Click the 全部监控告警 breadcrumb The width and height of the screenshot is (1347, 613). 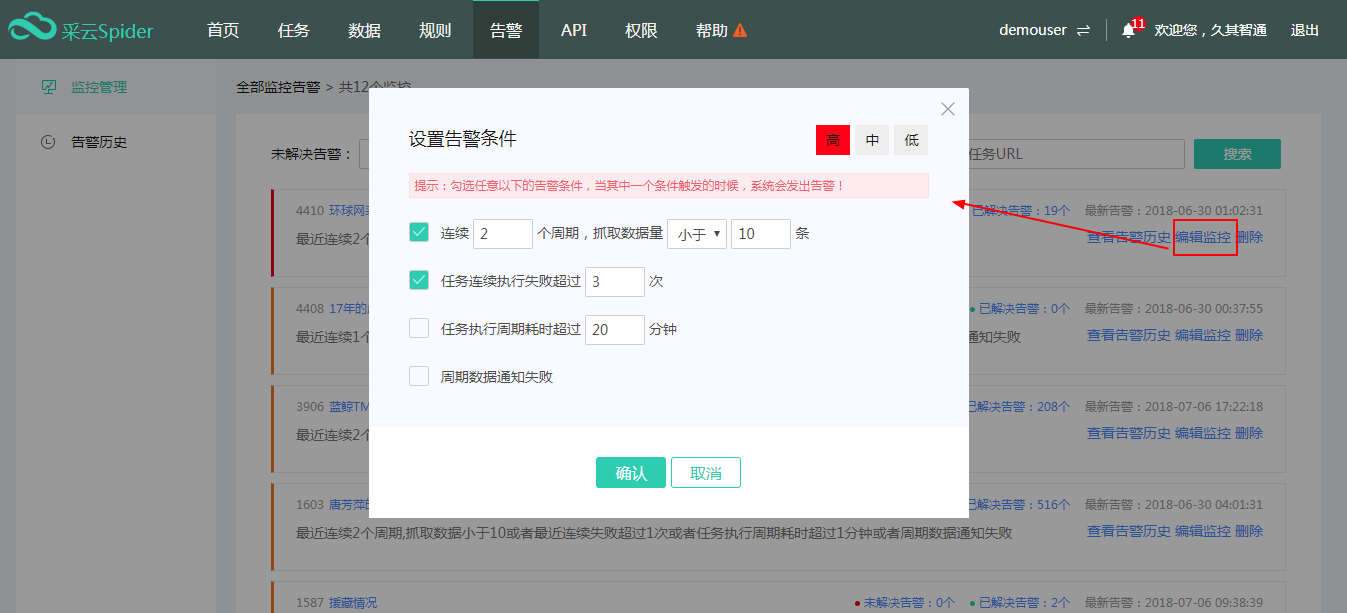[278, 87]
